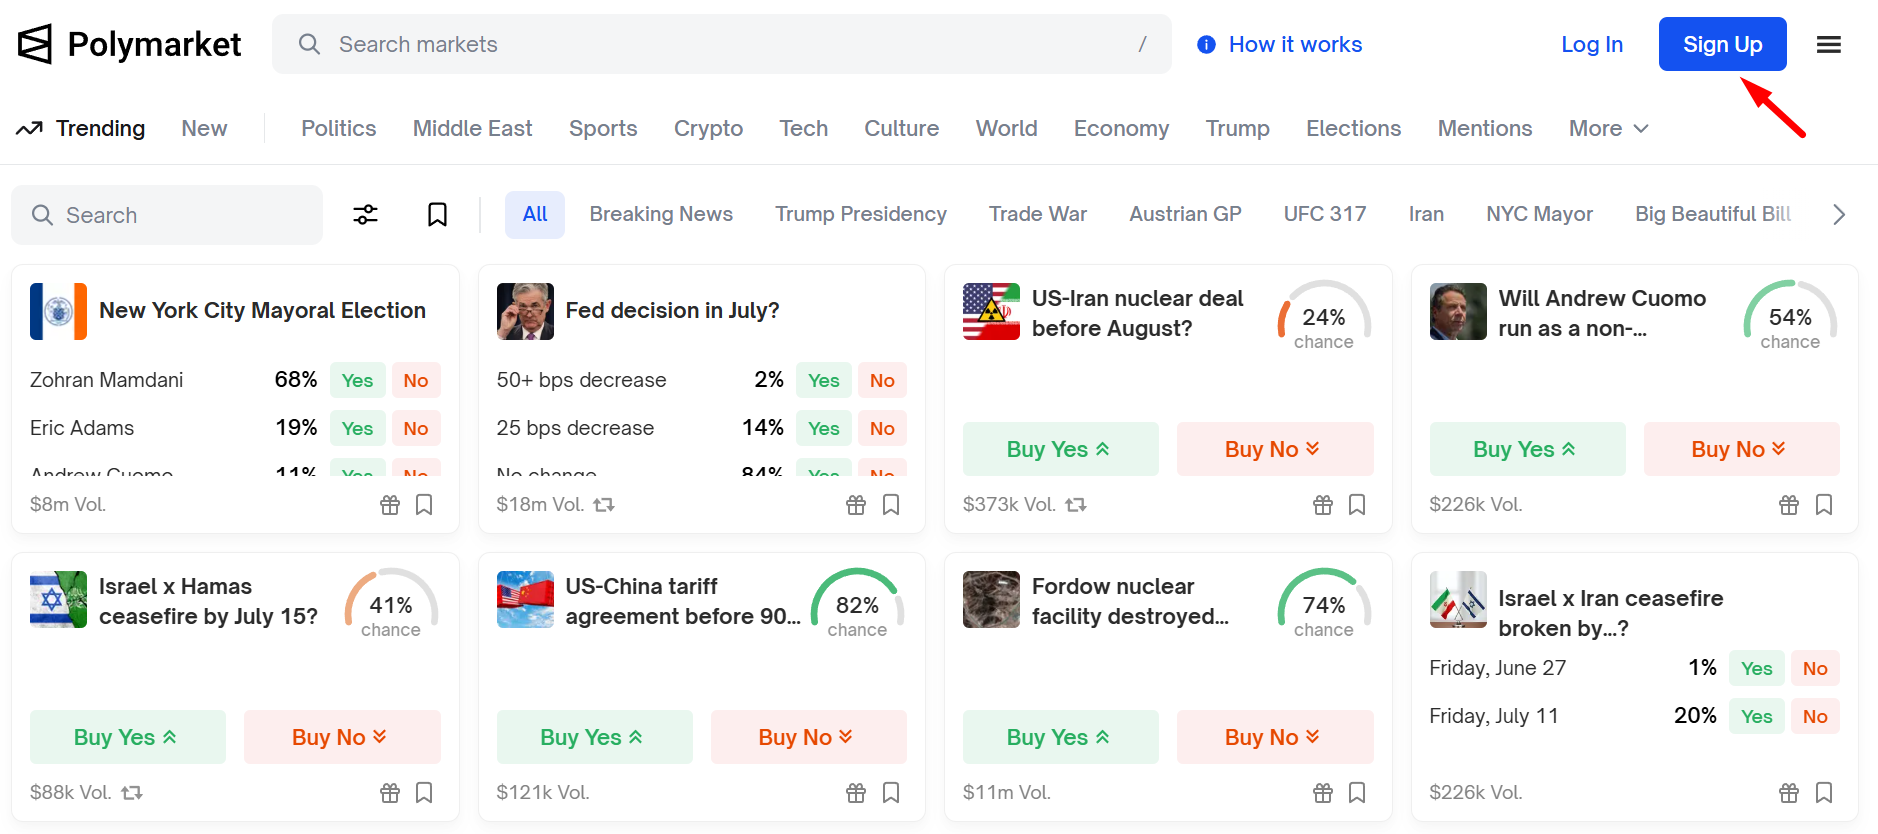Open Israel x Iran ceasefire broken market title
Viewport: 1878px width, 834px height.
click(1610, 613)
